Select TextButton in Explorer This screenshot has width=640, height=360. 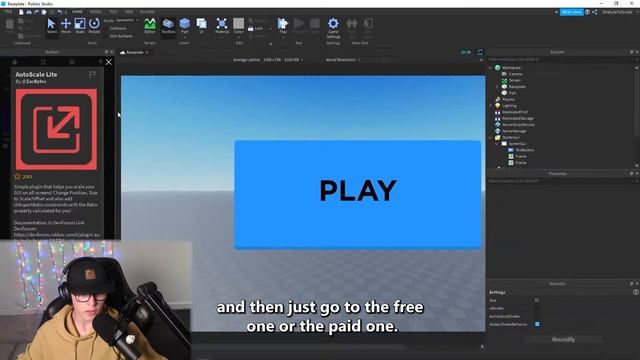524,150
